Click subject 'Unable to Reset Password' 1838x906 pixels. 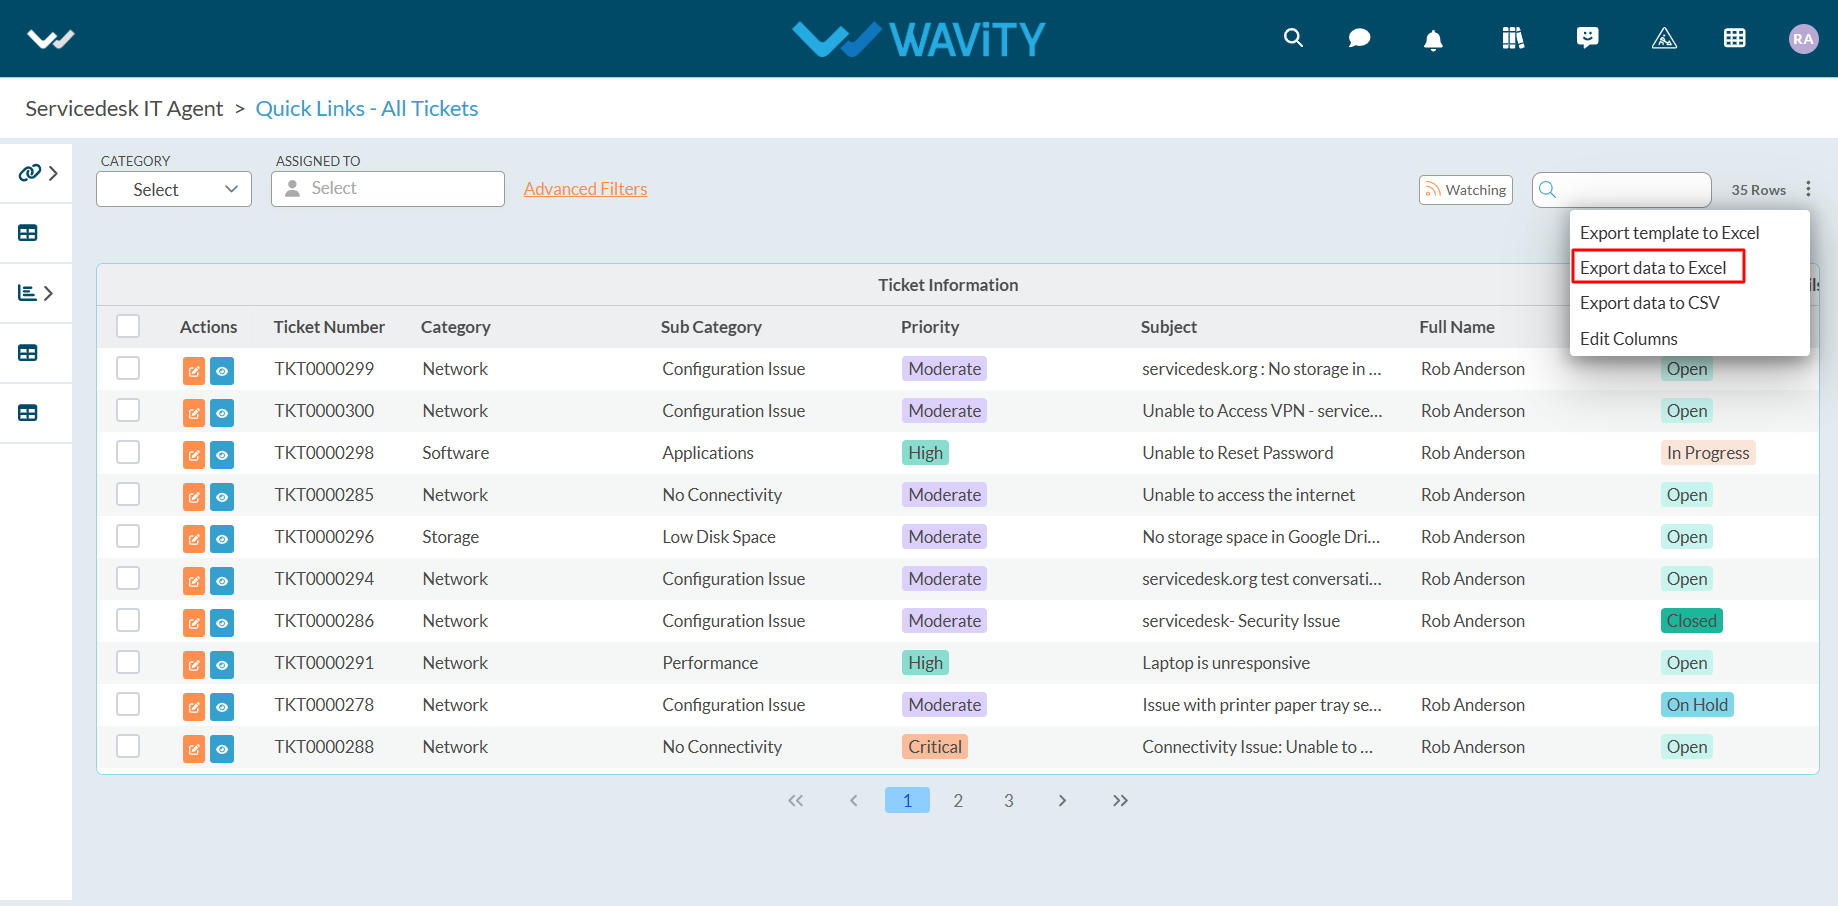coord(1238,453)
